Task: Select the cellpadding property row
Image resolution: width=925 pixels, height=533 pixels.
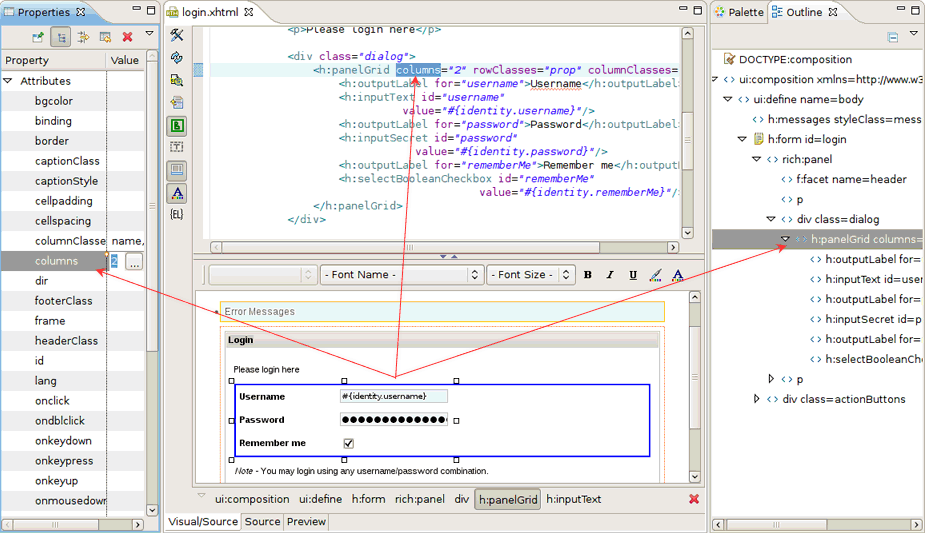Action: click(72, 201)
